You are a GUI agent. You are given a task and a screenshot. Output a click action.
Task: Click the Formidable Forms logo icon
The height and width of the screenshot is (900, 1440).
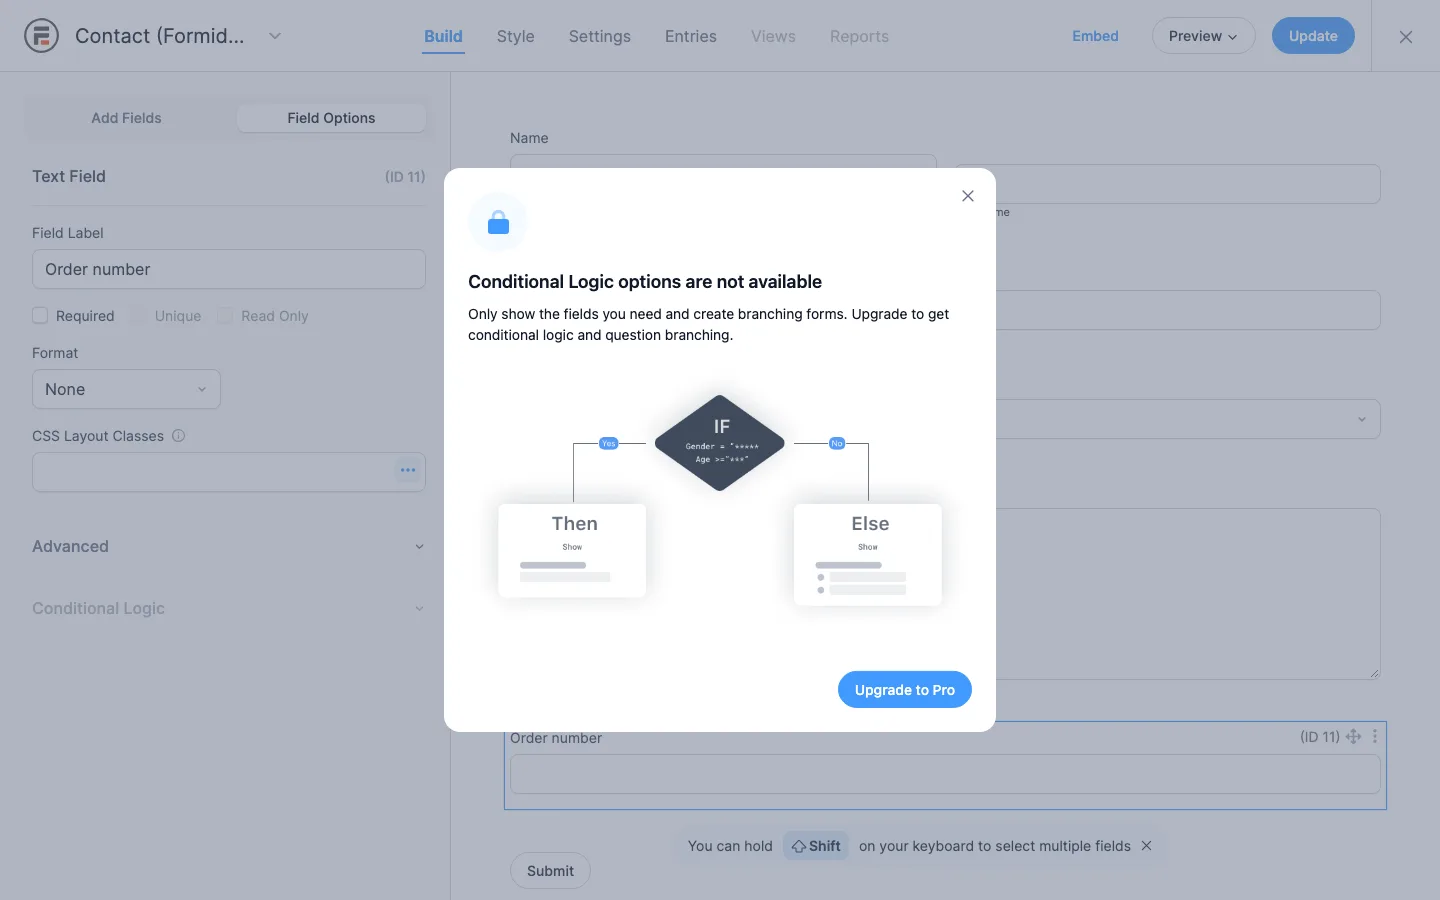pos(41,36)
